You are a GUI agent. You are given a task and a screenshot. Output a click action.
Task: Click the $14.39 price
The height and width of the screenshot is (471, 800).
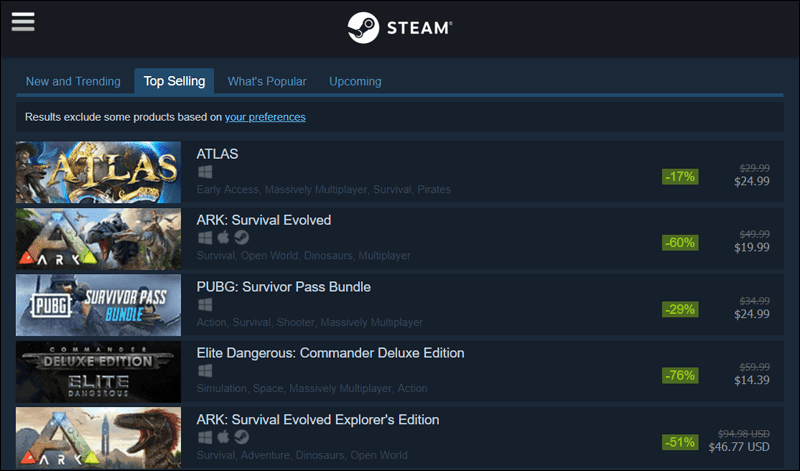(x=752, y=380)
